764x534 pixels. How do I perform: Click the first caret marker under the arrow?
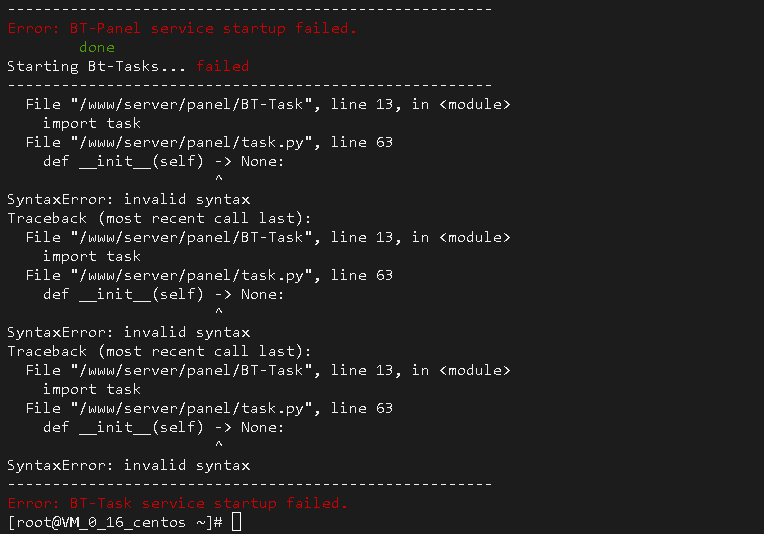click(x=219, y=178)
